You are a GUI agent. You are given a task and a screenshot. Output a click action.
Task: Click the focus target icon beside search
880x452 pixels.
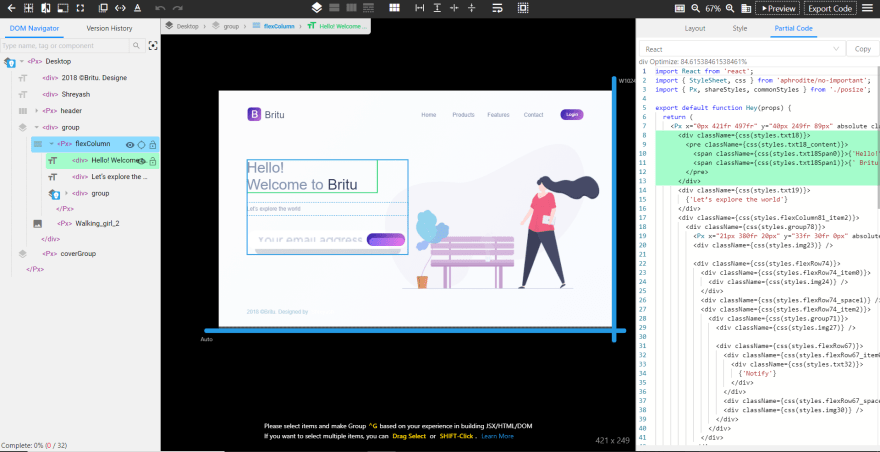[x=153, y=45]
